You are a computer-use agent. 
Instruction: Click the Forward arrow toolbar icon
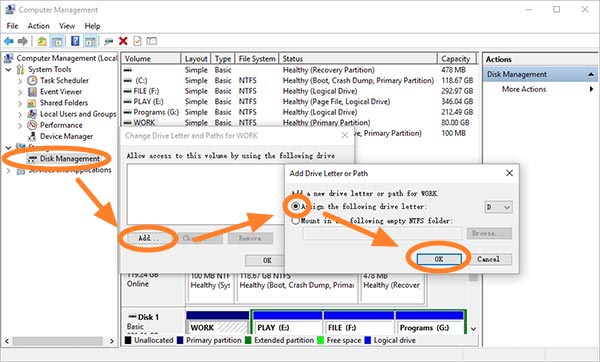[x=23, y=41]
